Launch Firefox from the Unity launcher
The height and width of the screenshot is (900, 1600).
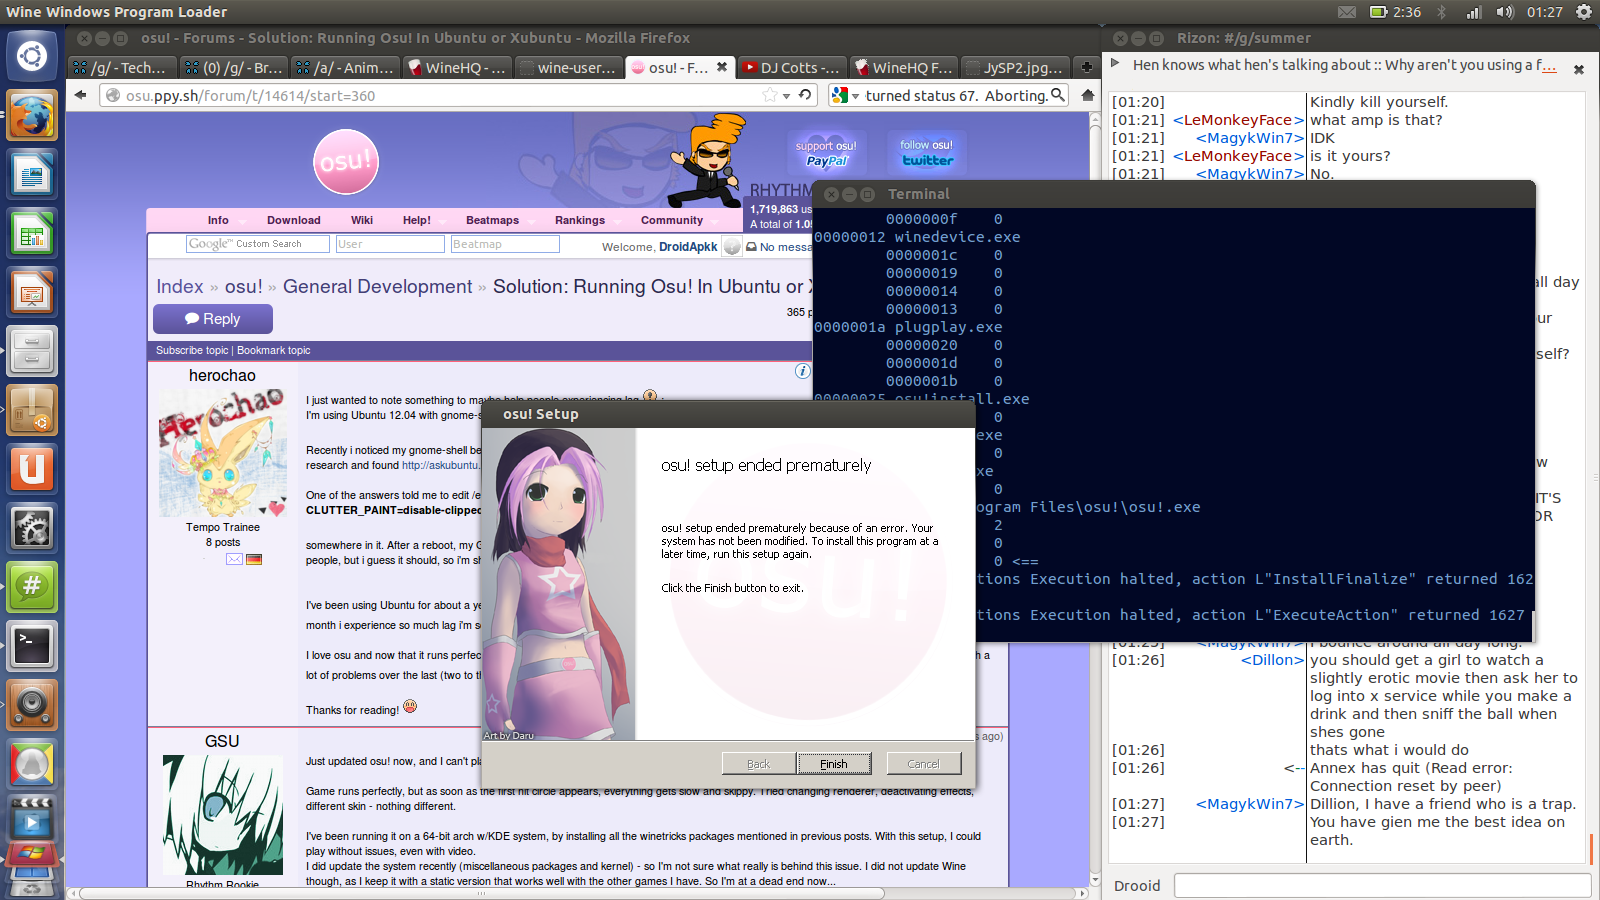pyautogui.click(x=32, y=115)
